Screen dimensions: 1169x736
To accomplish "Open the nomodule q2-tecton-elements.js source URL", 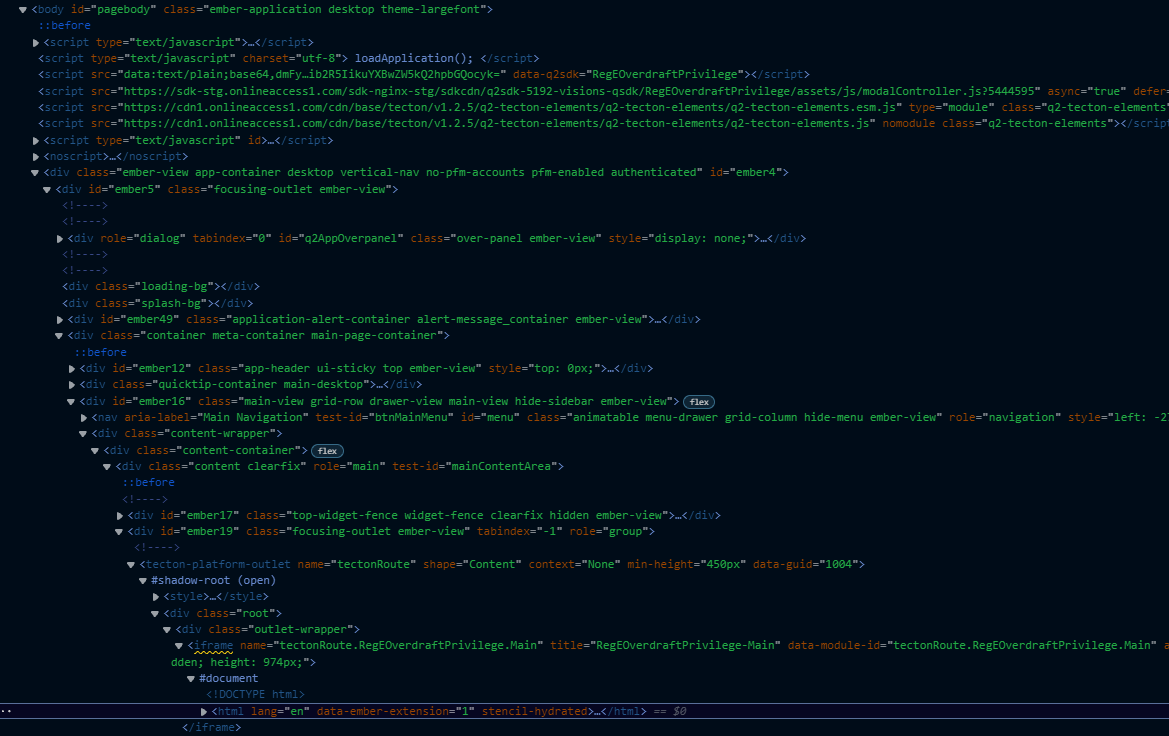I will tap(497, 124).
